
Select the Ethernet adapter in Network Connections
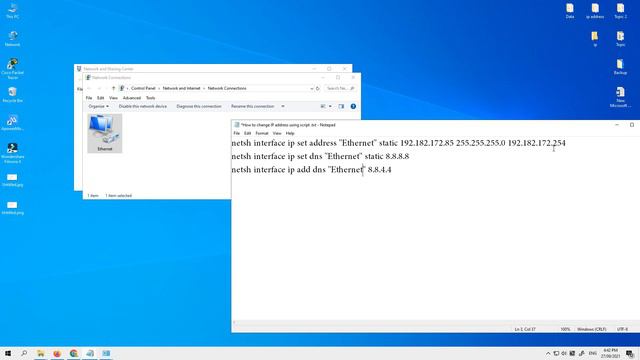(104, 133)
